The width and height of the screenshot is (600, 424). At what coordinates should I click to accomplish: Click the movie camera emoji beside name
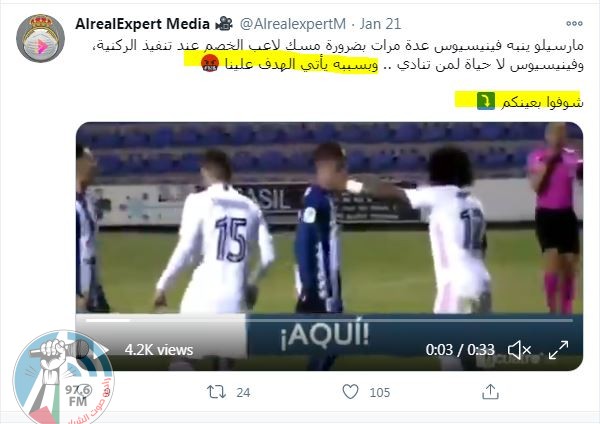pyautogui.click(x=224, y=24)
